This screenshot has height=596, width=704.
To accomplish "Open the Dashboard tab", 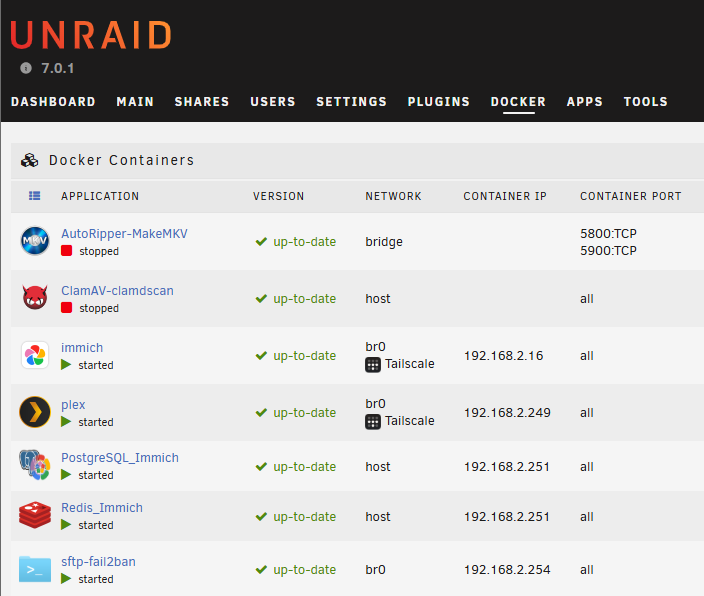I will click(x=53, y=102).
